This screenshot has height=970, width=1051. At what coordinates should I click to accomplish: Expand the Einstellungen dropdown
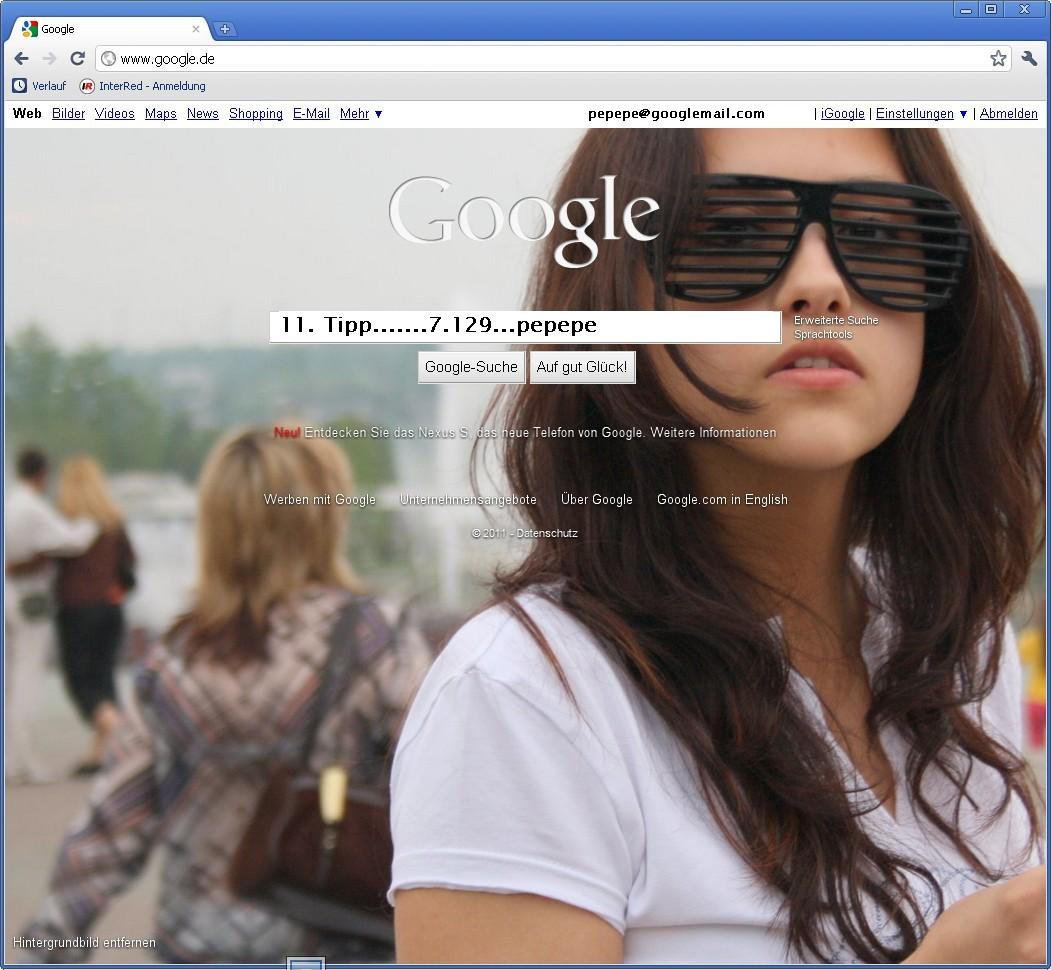pyautogui.click(x=921, y=113)
